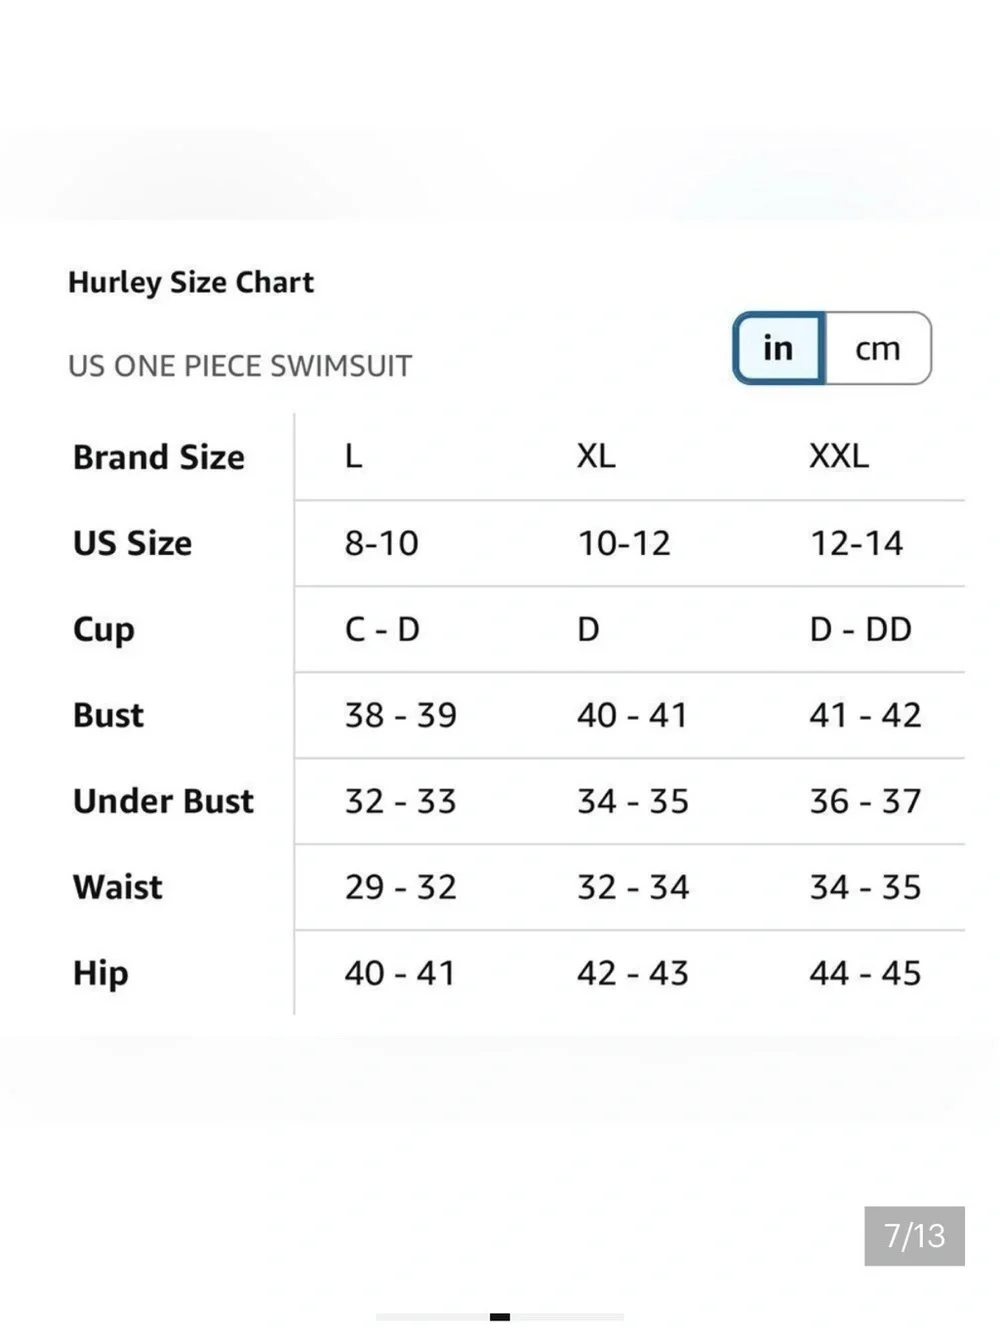The height and width of the screenshot is (1333, 1000).
Task: Click the Brand Size row label
Action: tap(159, 458)
